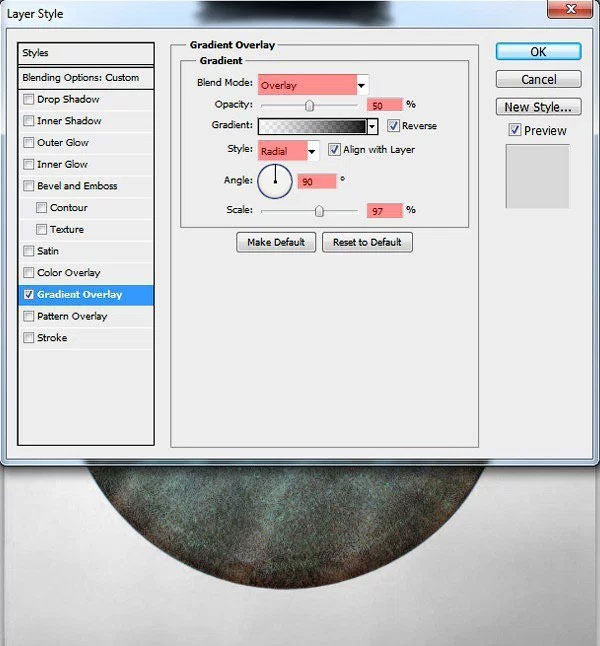Click the New Style... button
The height and width of the screenshot is (646, 600).
[x=539, y=107]
